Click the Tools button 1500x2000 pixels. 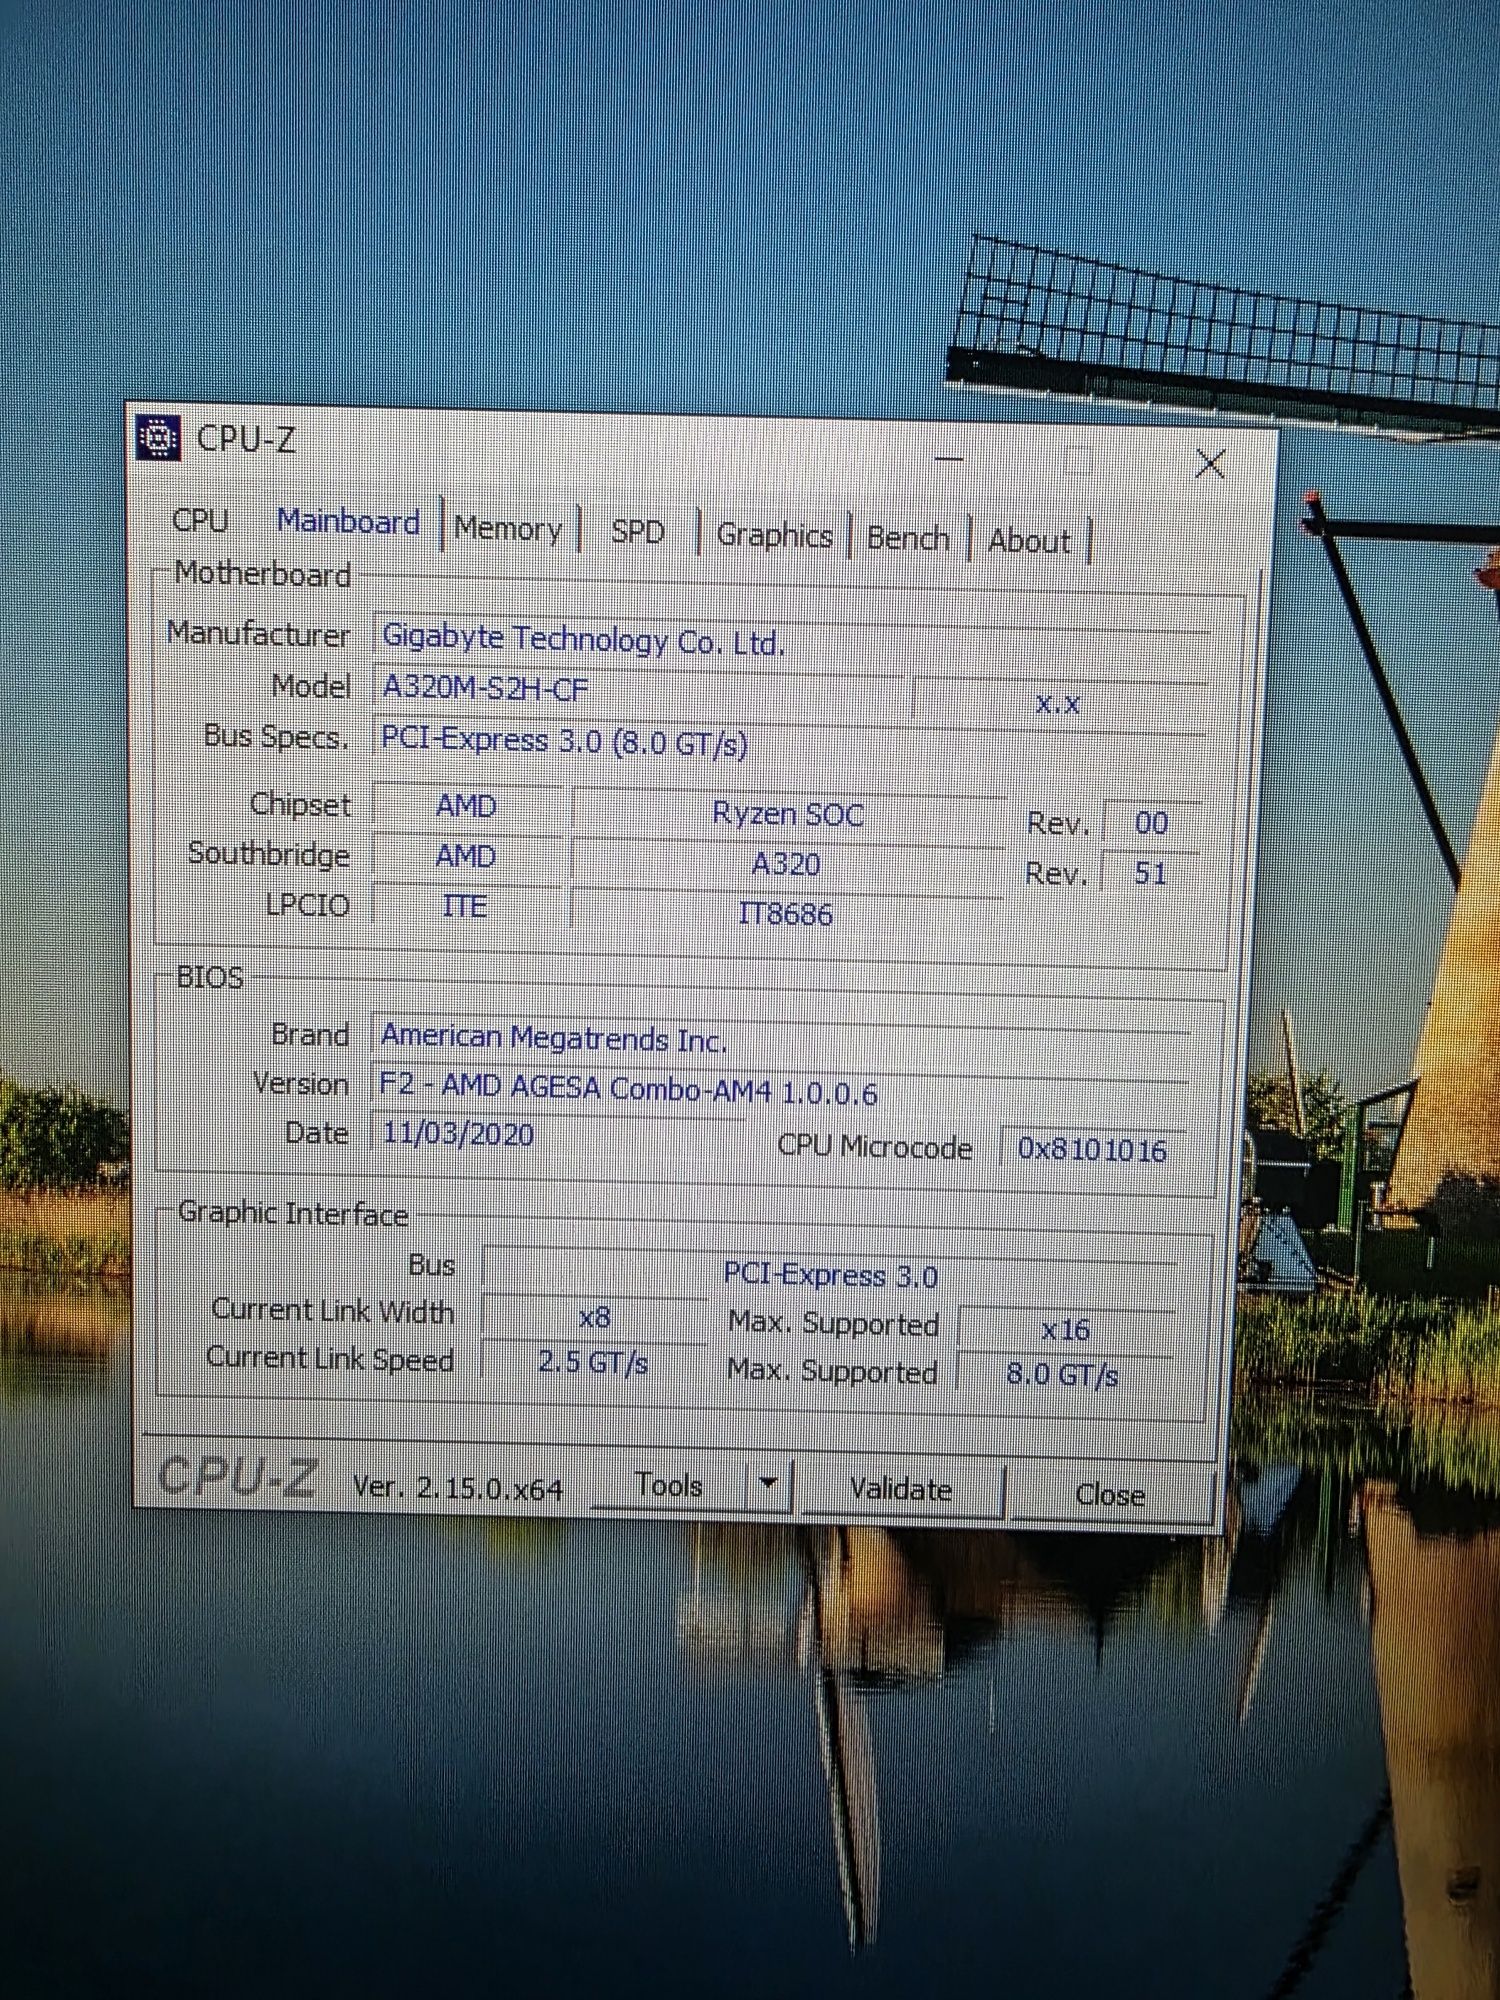(x=669, y=1485)
